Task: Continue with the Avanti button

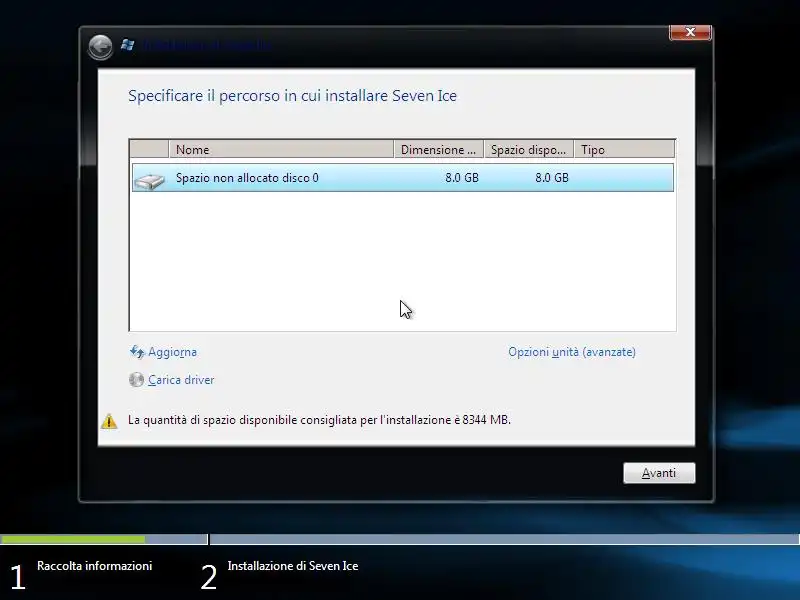Action: click(659, 473)
